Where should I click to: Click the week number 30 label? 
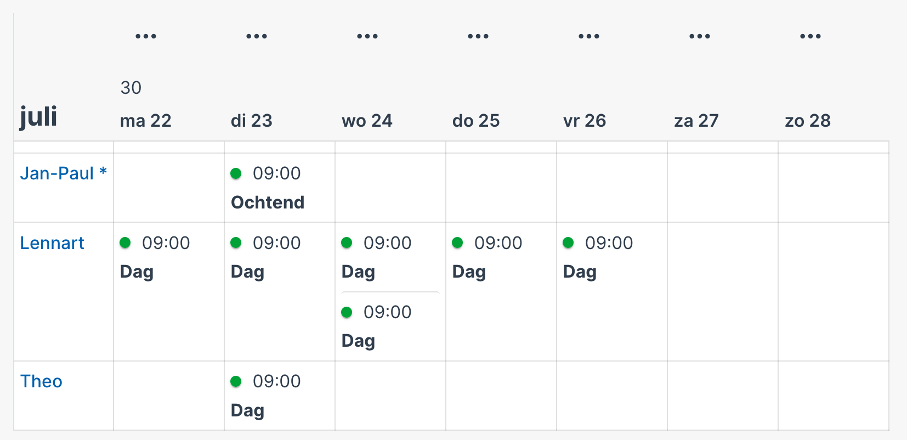131,88
